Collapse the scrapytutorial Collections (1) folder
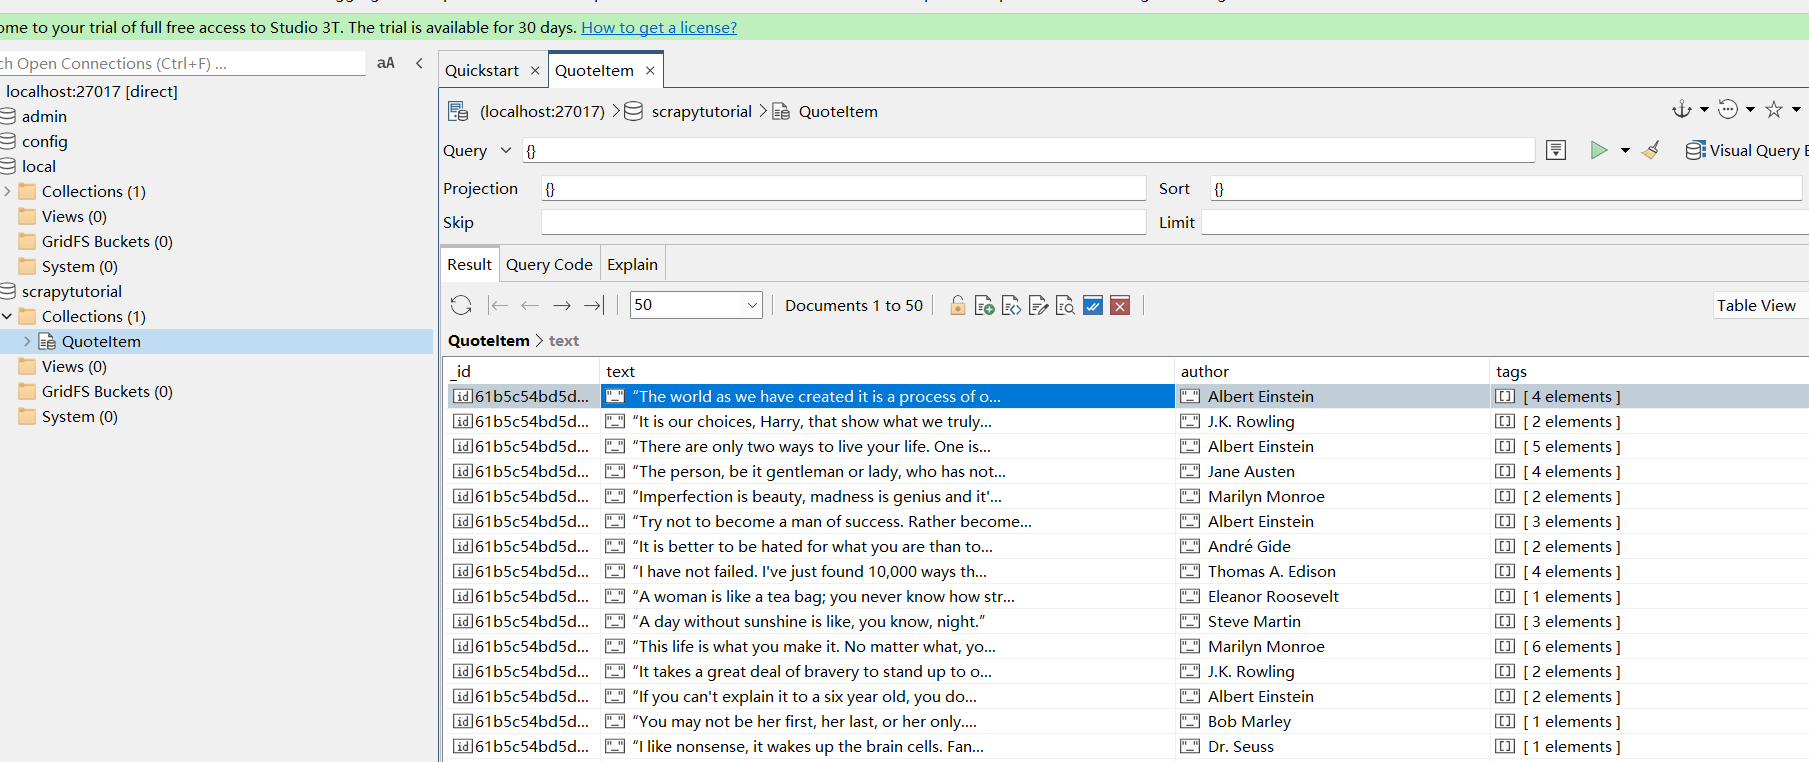 [7, 316]
